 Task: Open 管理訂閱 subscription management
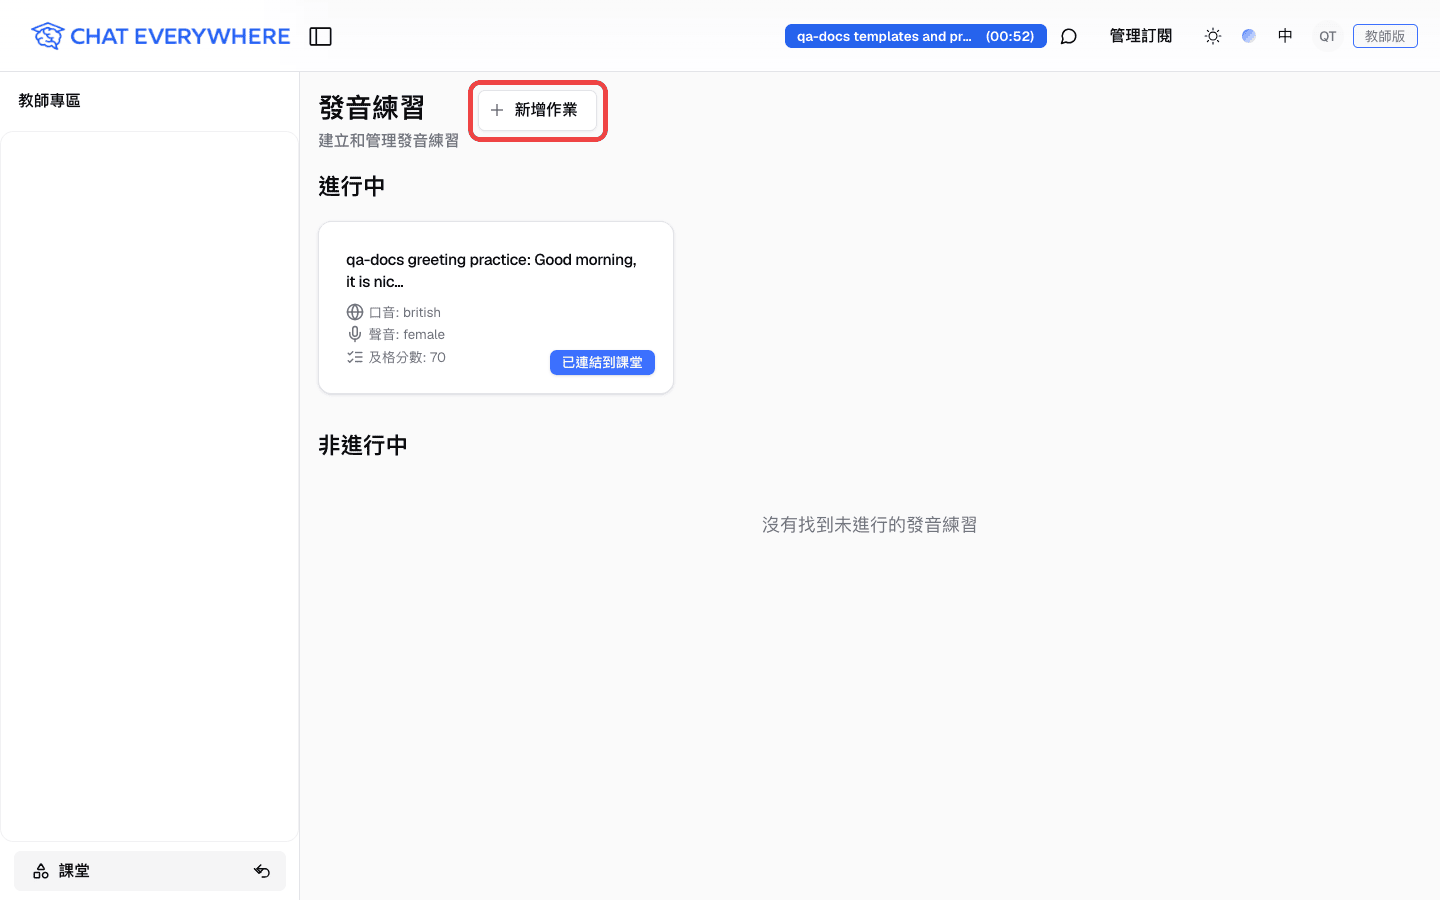[x=1141, y=36]
